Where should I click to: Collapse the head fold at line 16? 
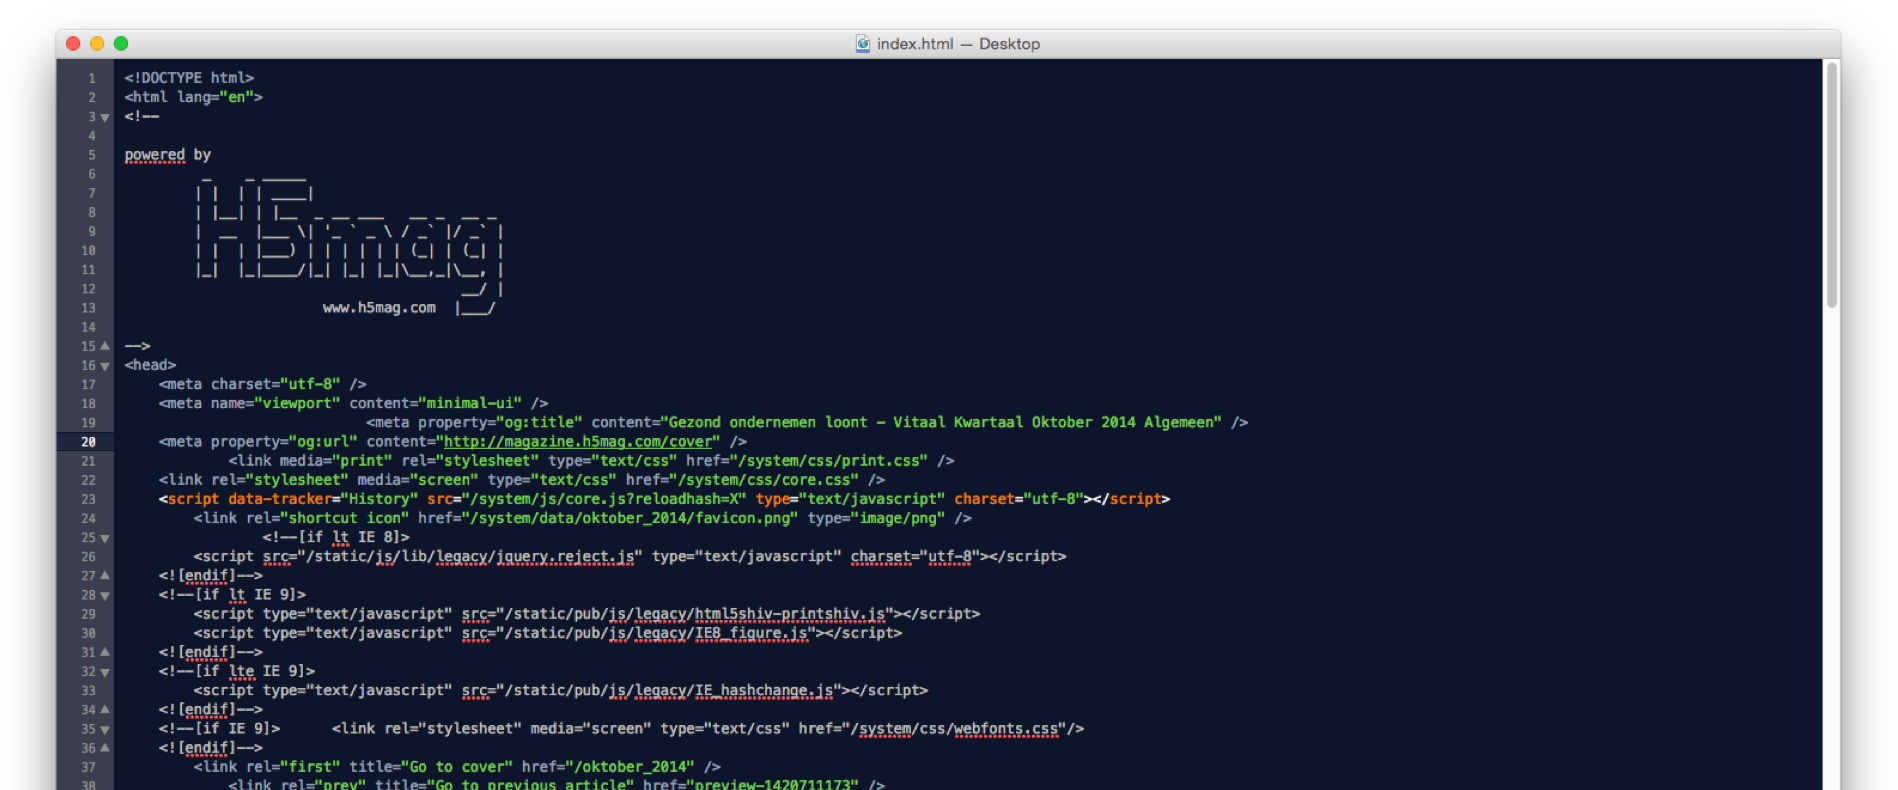105,367
